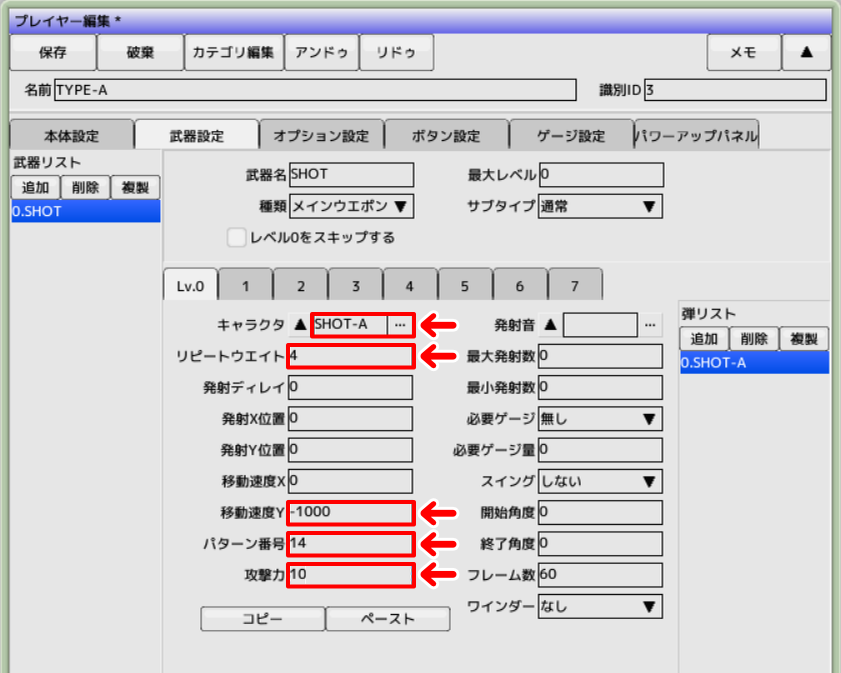Open the ワインダー dropdown set to なし

tap(600, 606)
